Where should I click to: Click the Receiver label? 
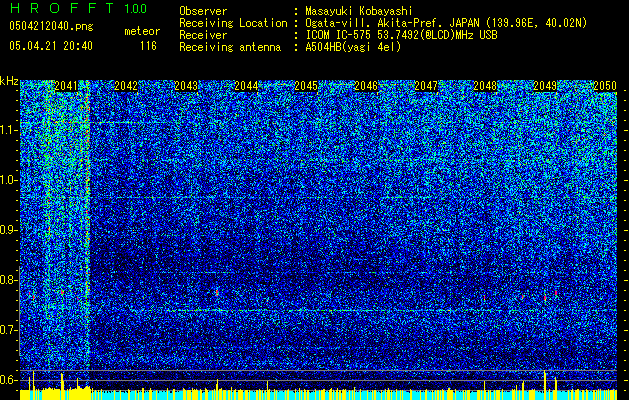pos(203,35)
